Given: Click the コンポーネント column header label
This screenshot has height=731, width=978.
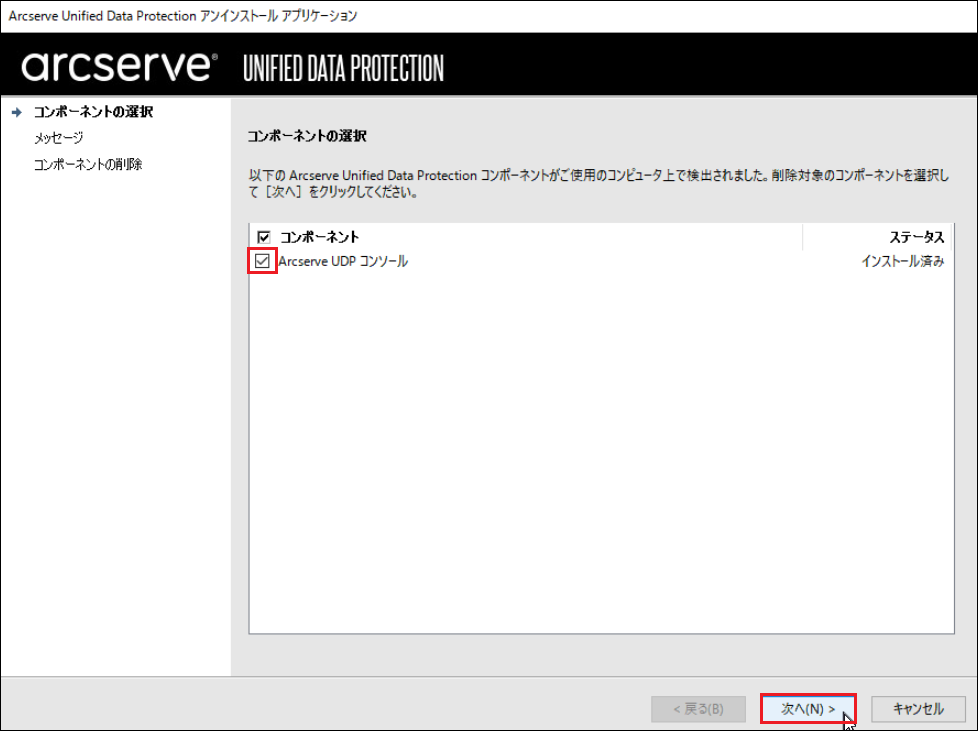Looking at the screenshot, I should click(319, 237).
